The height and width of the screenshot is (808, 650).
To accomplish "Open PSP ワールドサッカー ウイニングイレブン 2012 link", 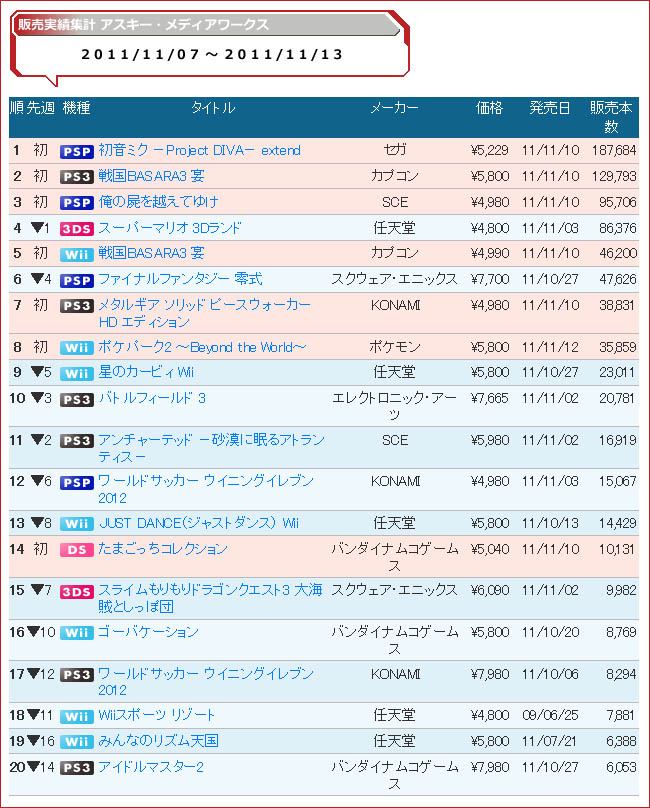I will (x=206, y=490).
